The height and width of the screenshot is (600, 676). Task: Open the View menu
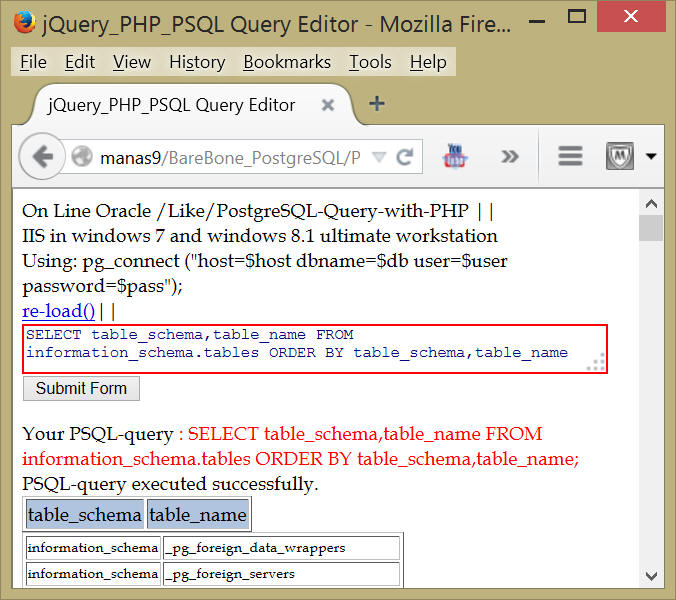[131, 62]
